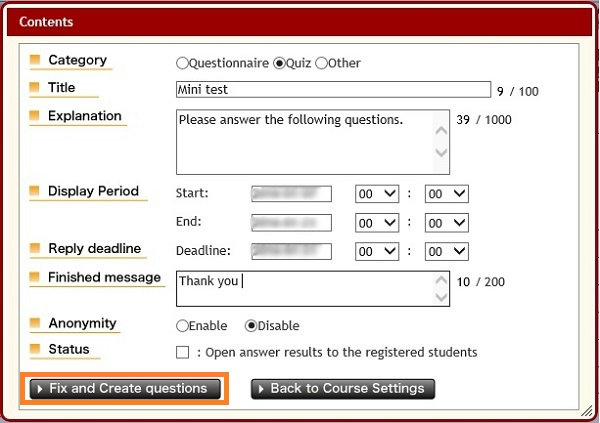Open the Deadline minute dropdown
The height and width of the screenshot is (423, 600).
(x=446, y=252)
